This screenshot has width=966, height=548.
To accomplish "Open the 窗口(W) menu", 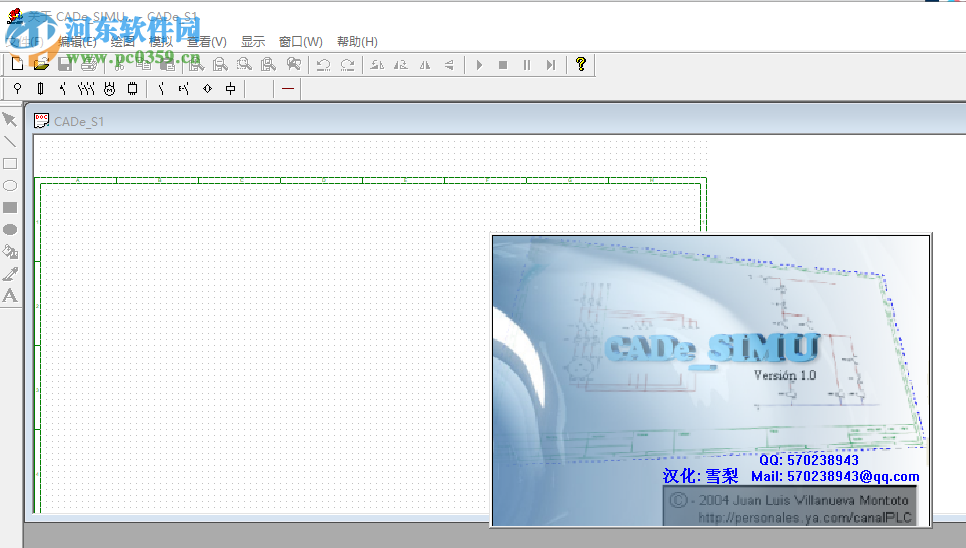I will (301, 42).
